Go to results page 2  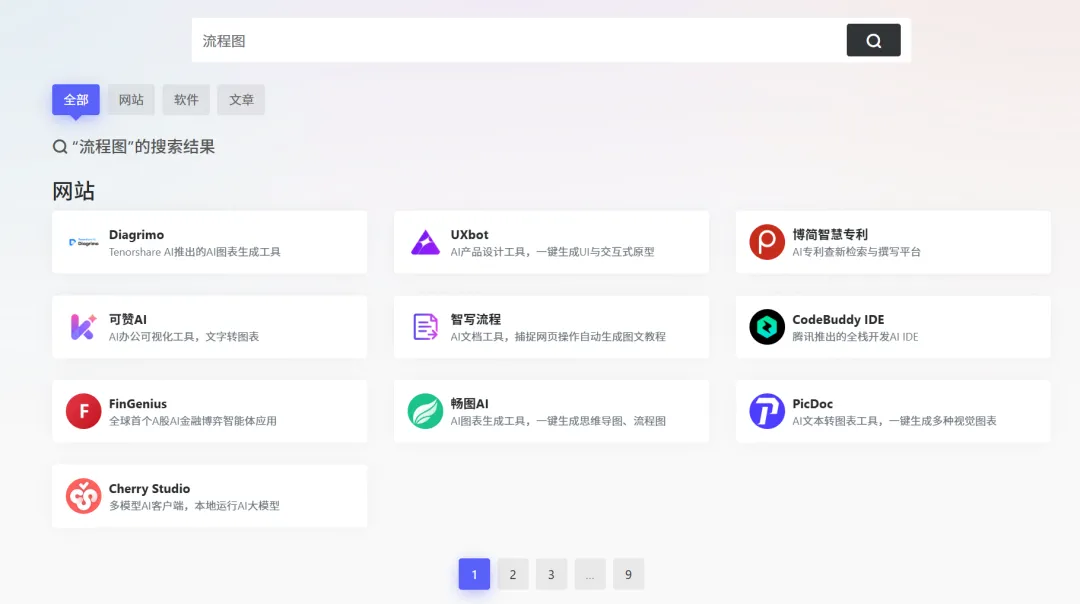pyautogui.click(x=512, y=574)
